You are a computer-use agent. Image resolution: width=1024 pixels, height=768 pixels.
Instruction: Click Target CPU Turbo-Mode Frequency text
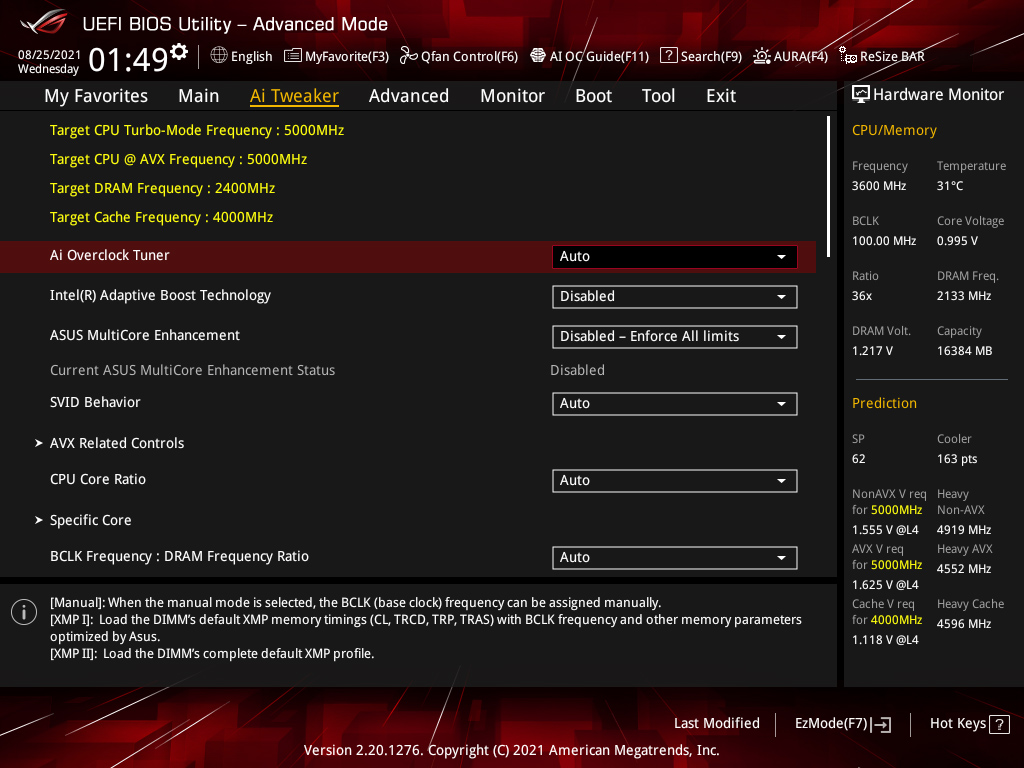pos(197,131)
